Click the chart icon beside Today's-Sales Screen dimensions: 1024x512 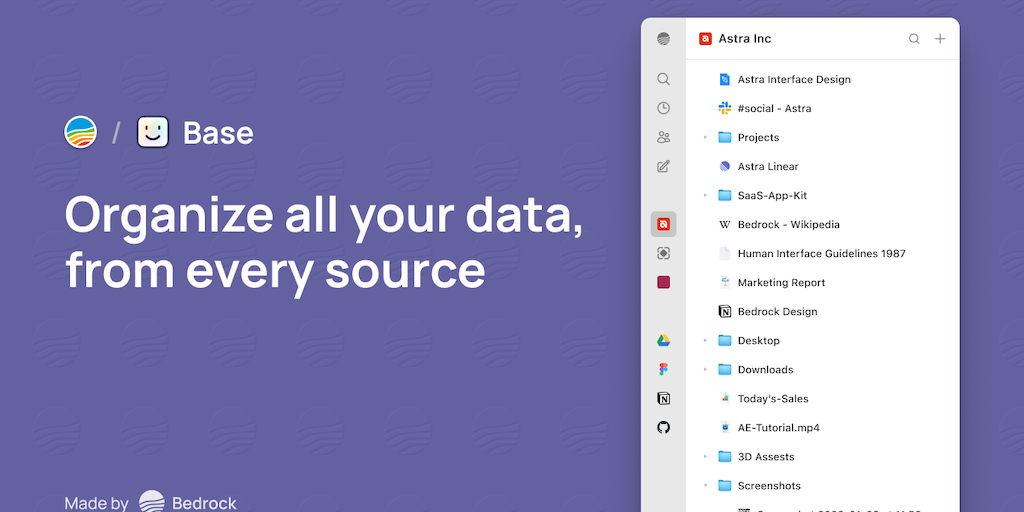pyautogui.click(x=724, y=398)
